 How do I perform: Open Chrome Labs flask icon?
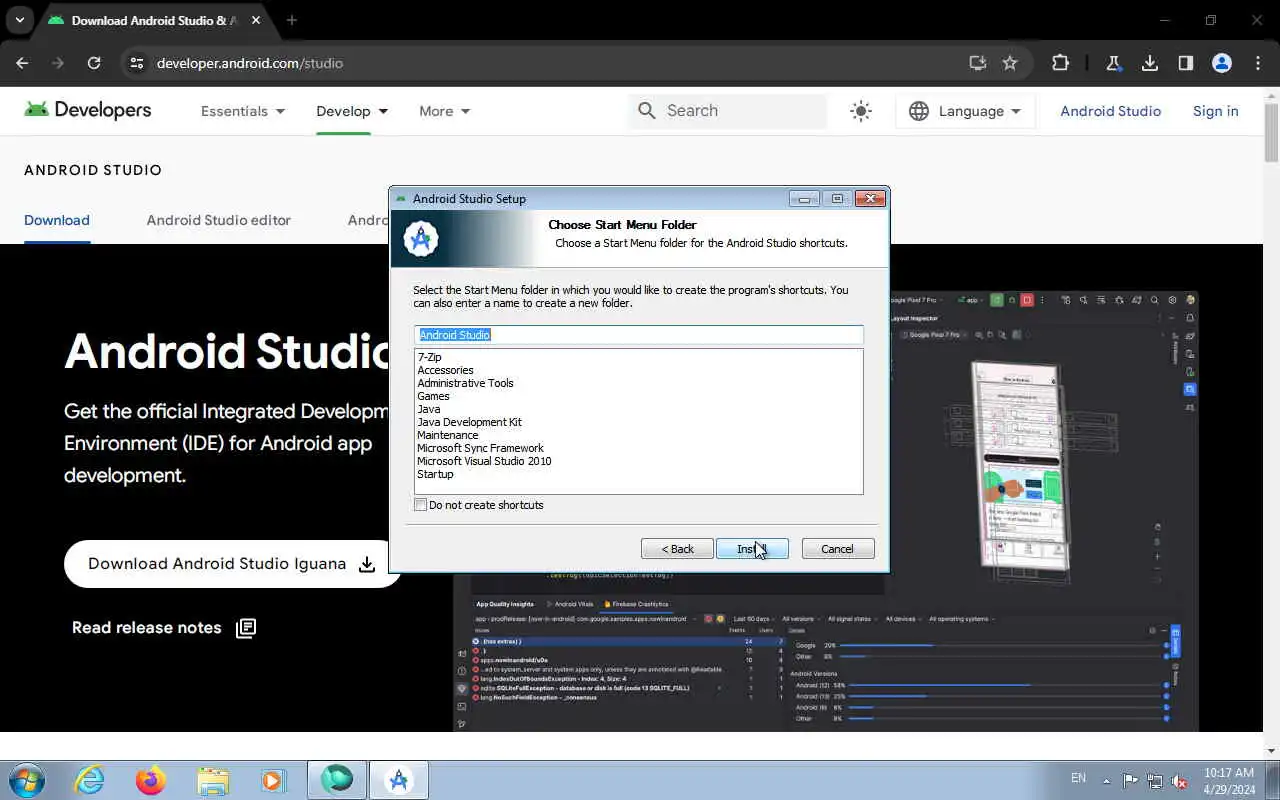click(x=1113, y=63)
